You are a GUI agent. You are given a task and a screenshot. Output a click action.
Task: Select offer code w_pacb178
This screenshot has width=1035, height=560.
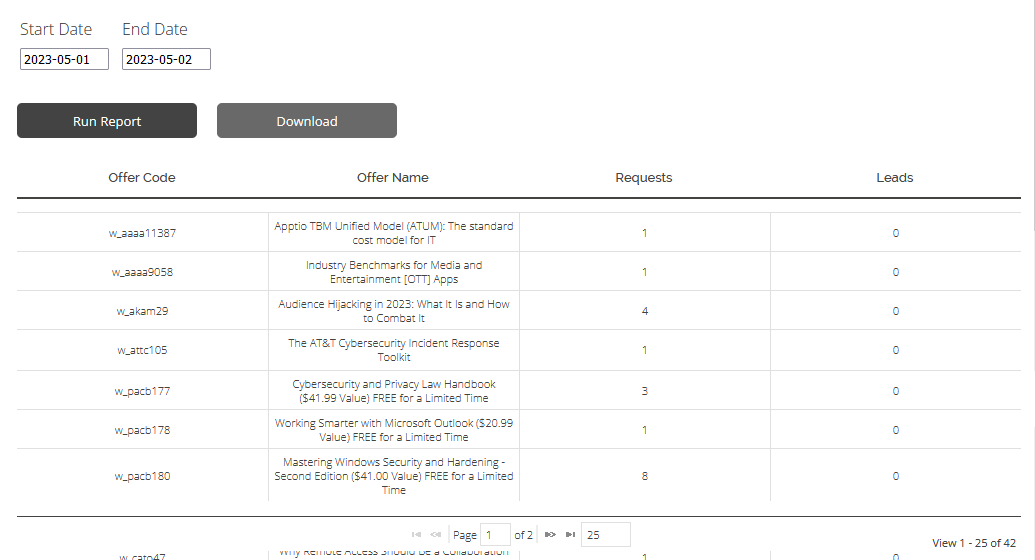pyautogui.click(x=143, y=429)
